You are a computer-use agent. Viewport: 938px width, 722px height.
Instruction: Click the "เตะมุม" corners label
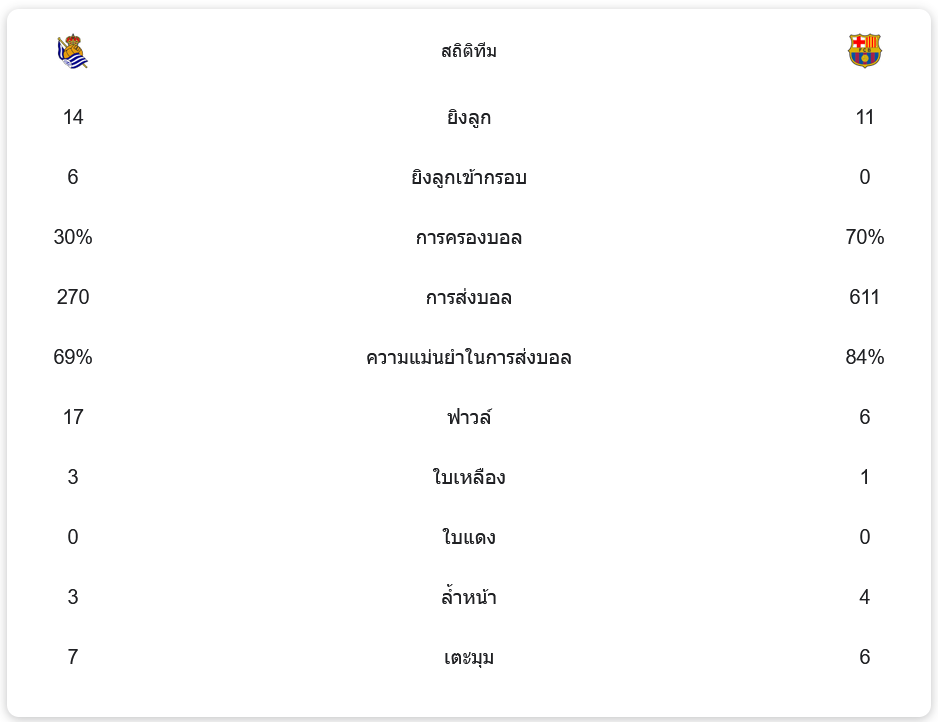click(x=468, y=658)
